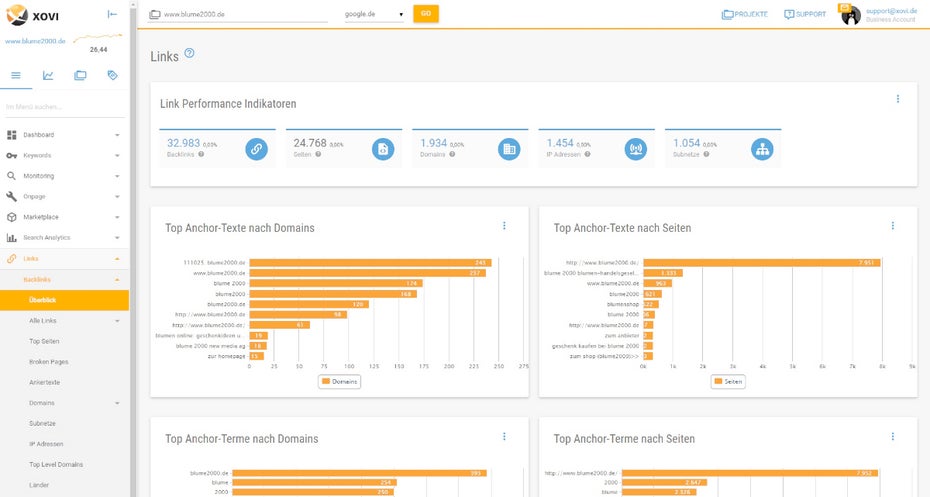This screenshot has width=930, height=497.
Task: Open the hamburger menu tab icon
Action: pyautogui.click(x=16, y=75)
